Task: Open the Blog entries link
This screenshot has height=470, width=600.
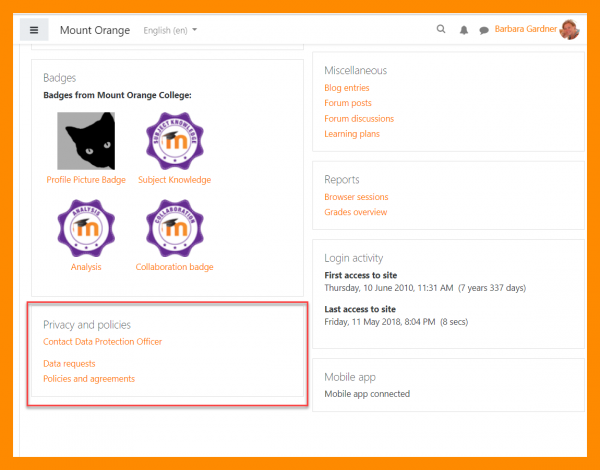Action: [346, 88]
